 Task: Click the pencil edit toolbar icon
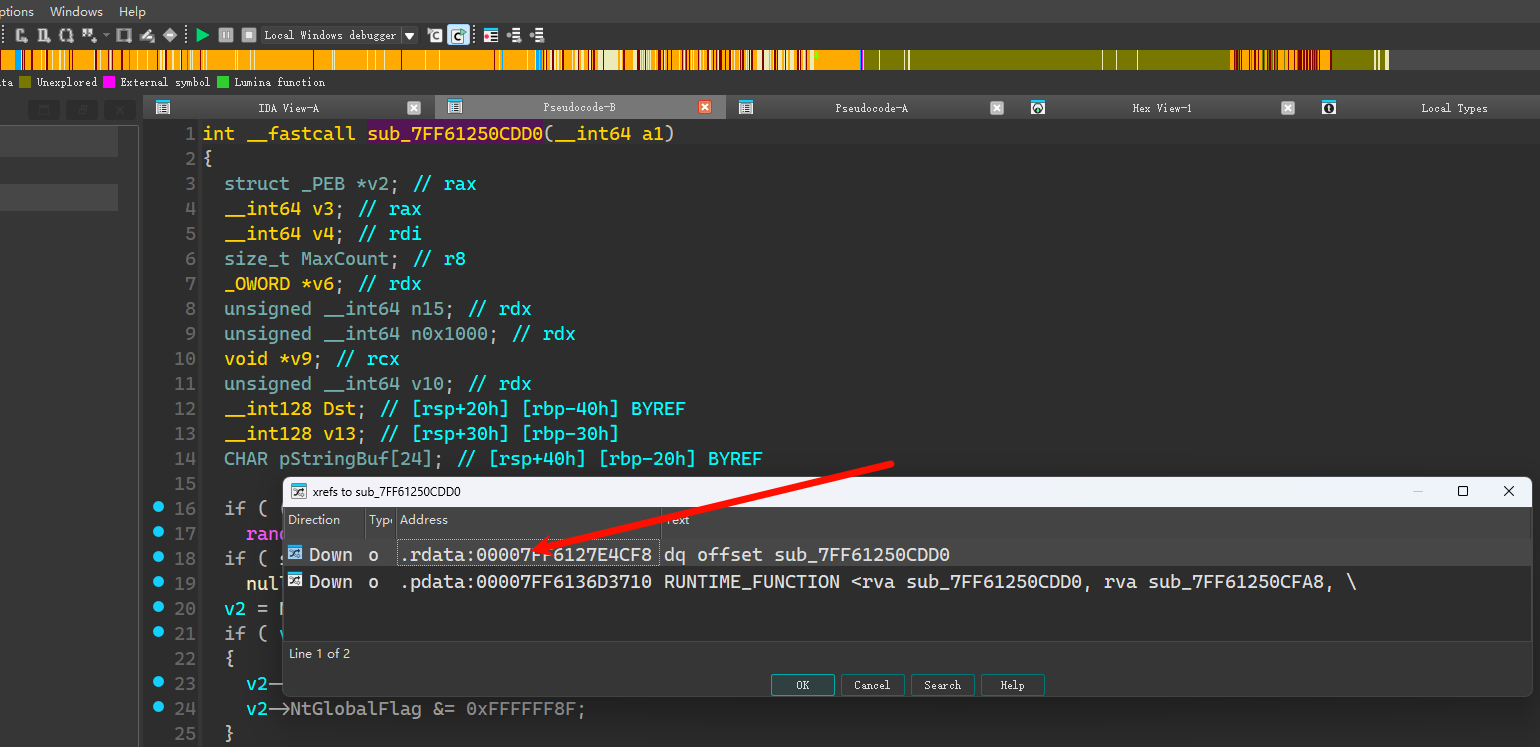[x=147, y=35]
